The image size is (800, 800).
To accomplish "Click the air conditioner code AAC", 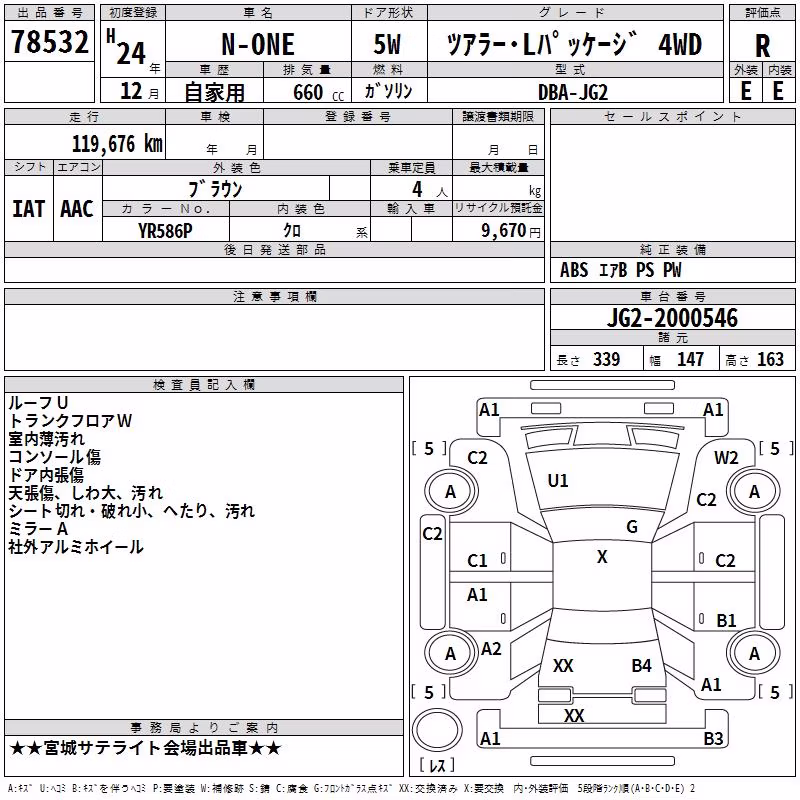I will [x=77, y=209].
